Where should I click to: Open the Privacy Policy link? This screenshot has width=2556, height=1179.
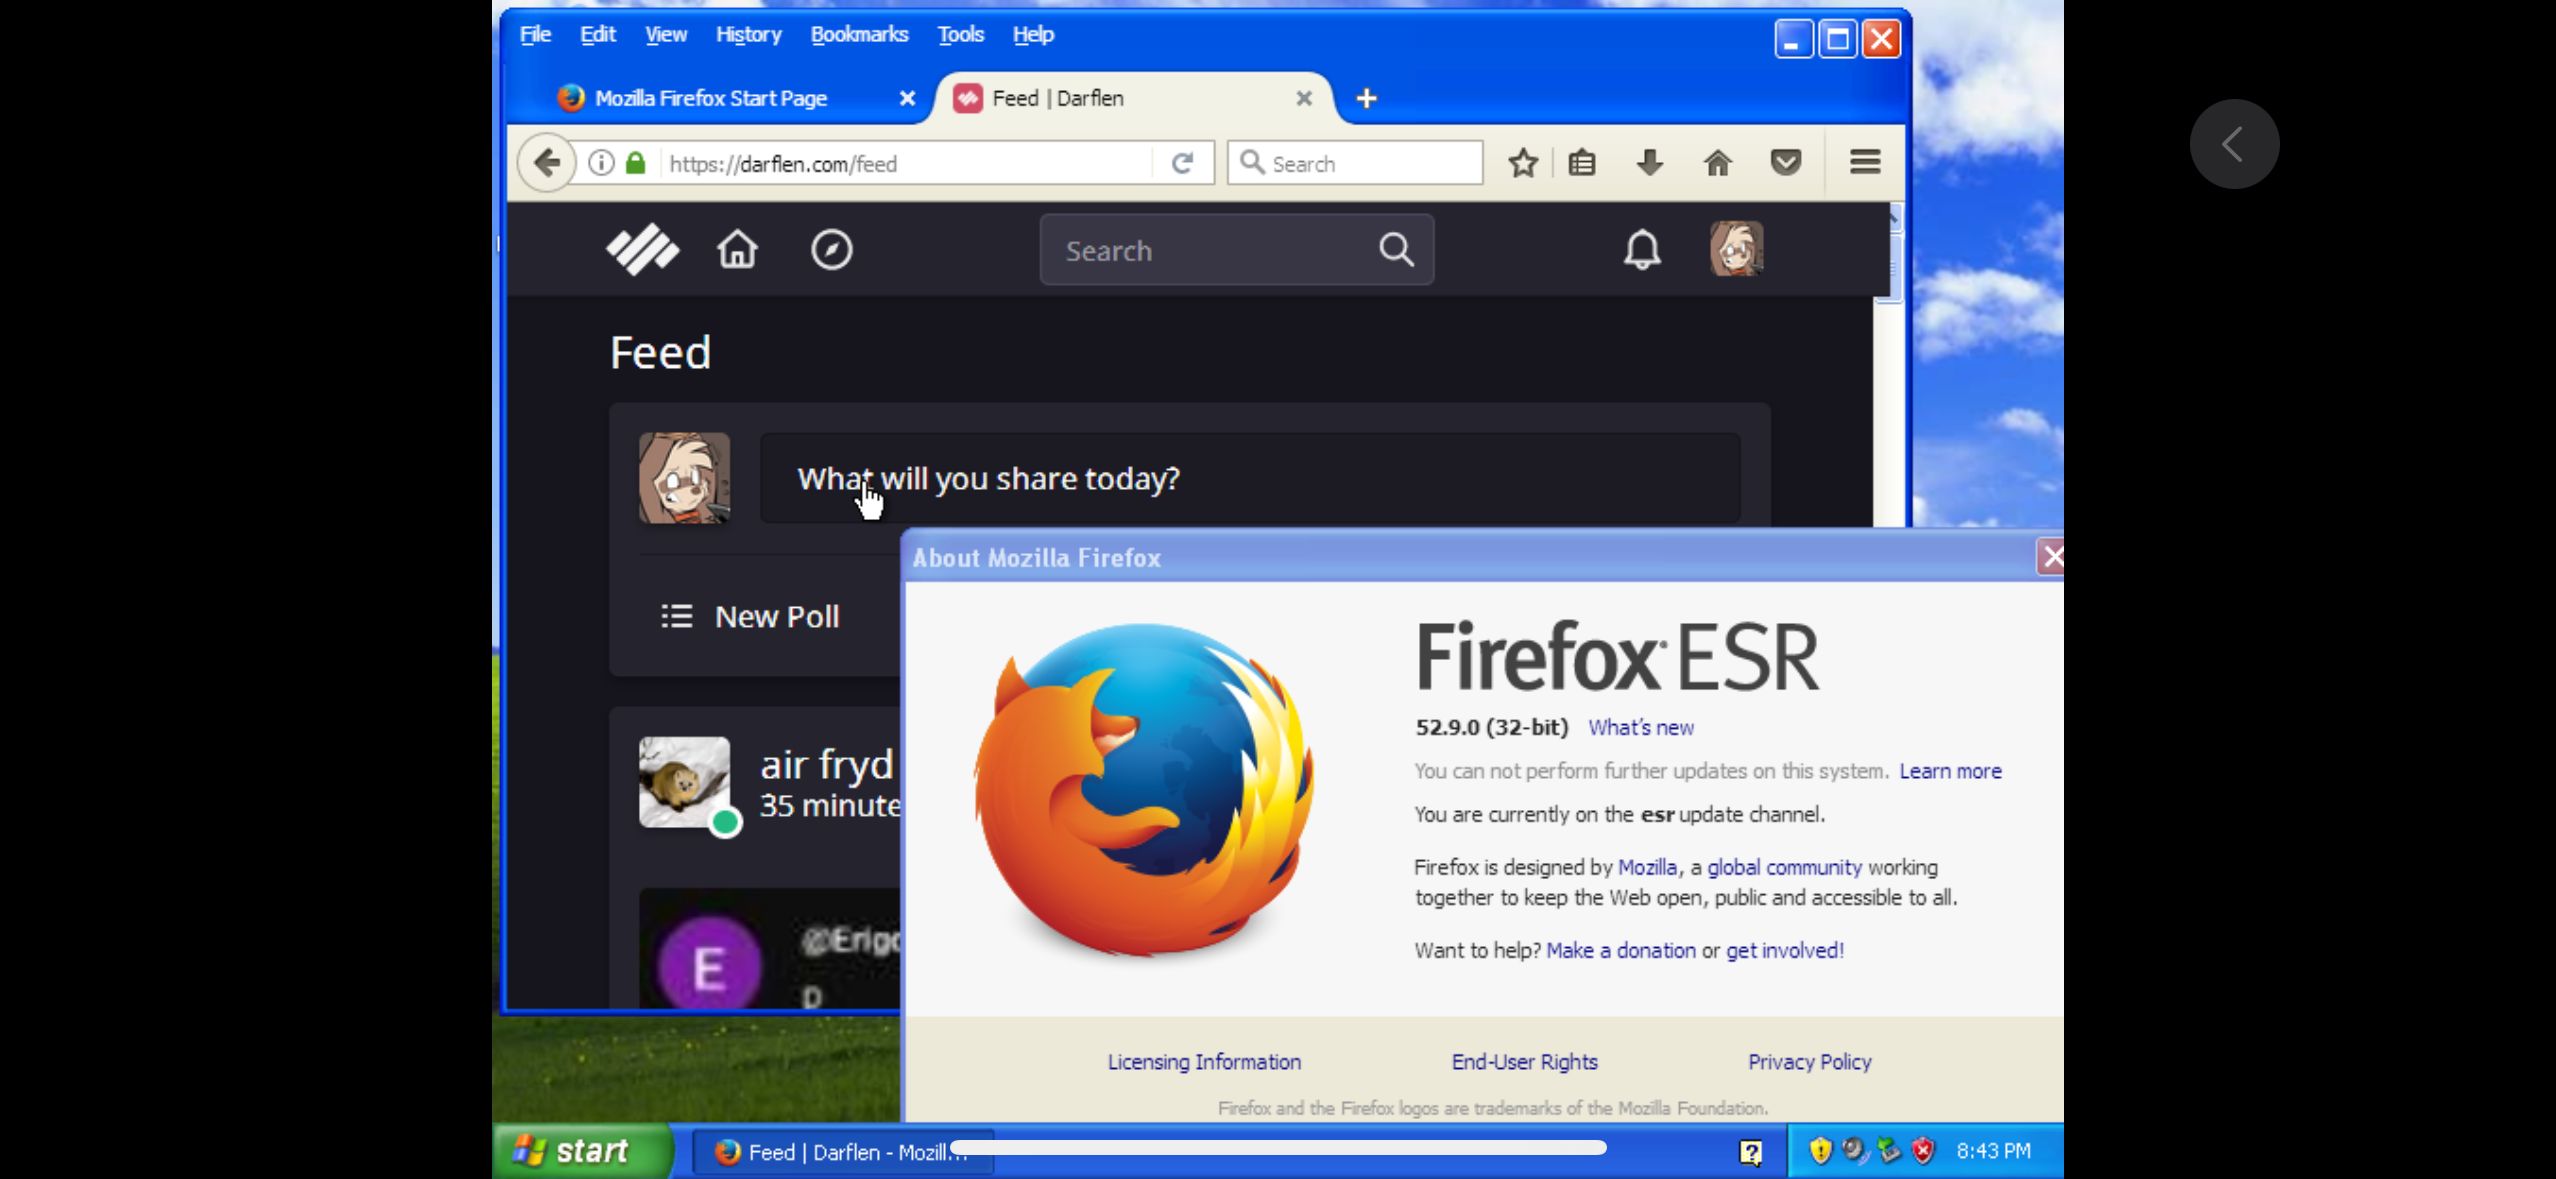pos(1809,1062)
